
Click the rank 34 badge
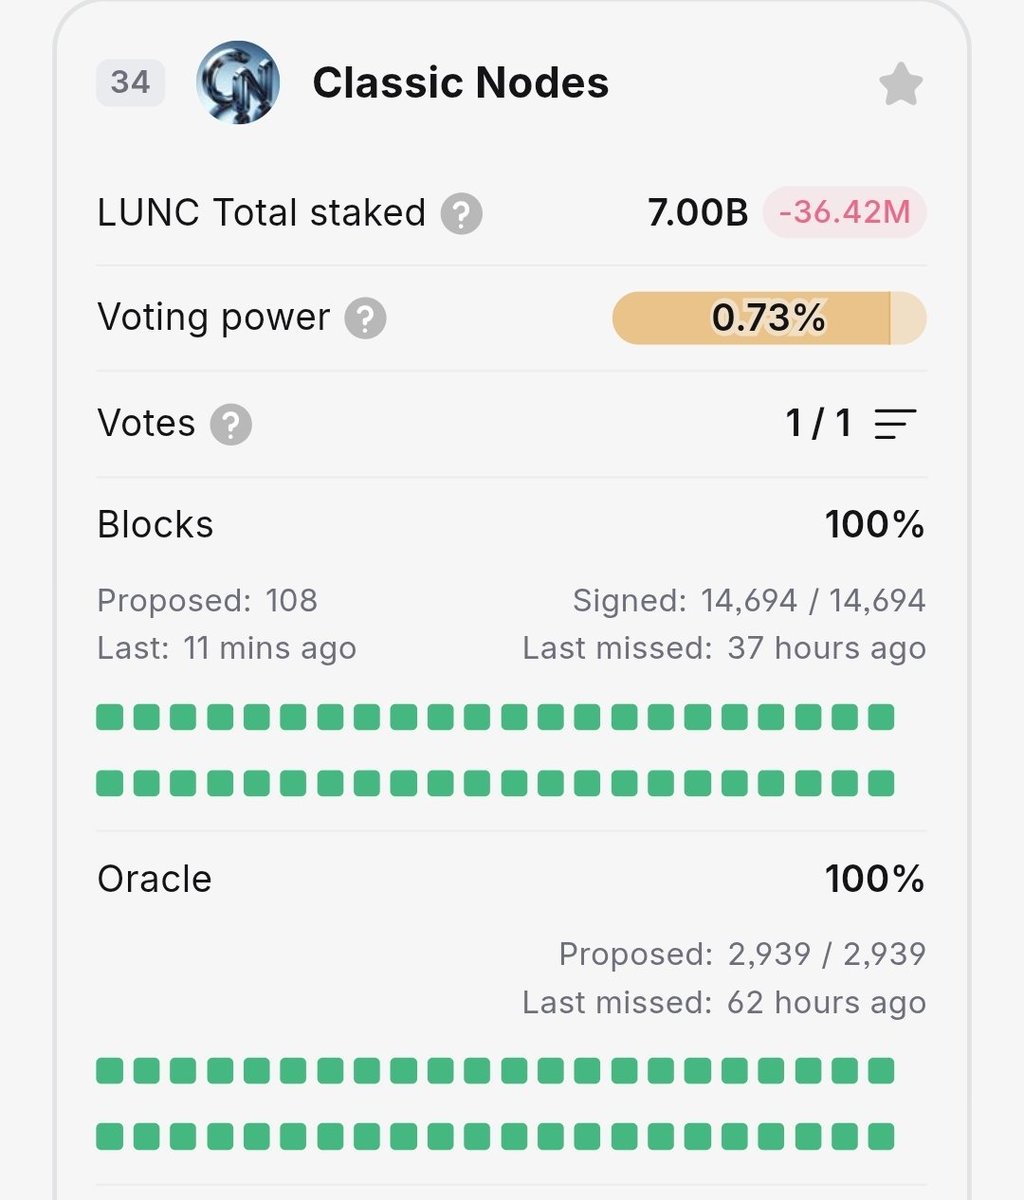[x=130, y=82]
